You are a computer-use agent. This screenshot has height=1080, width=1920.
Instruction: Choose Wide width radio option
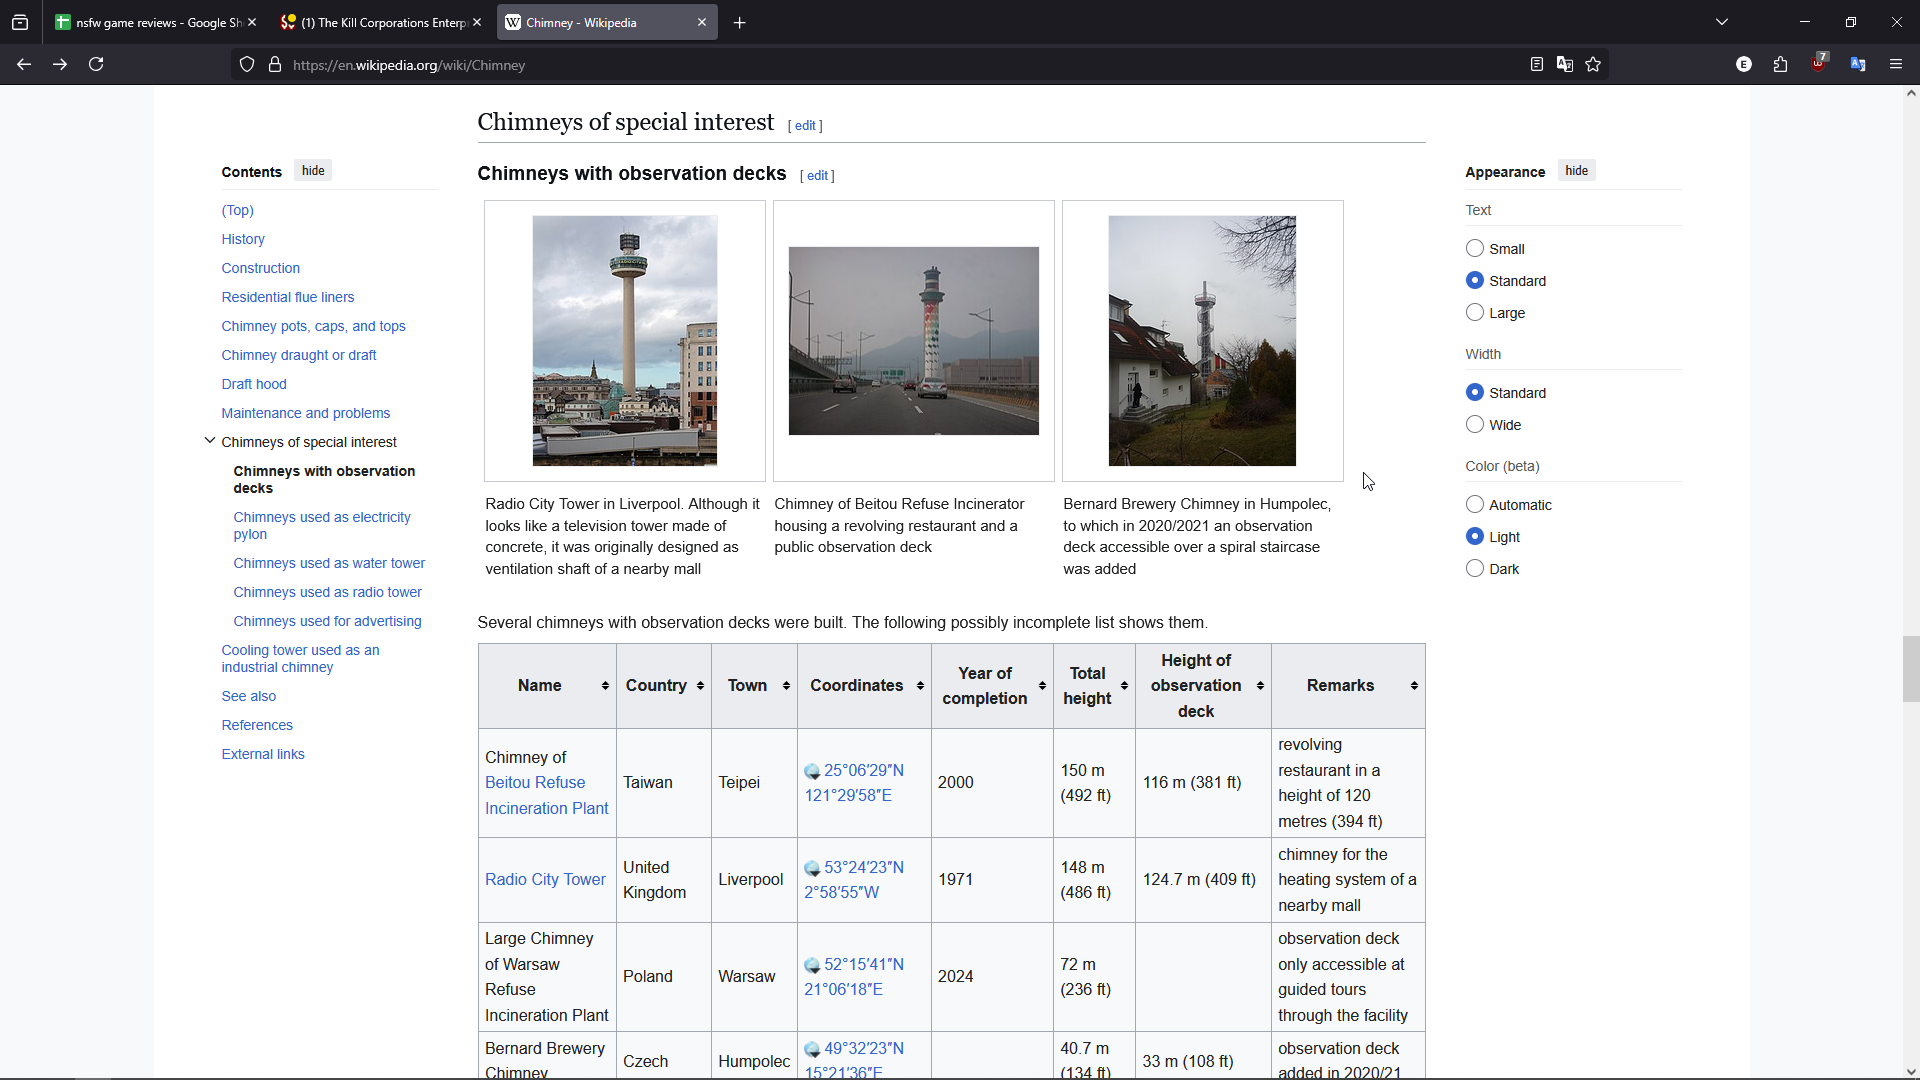tap(1475, 425)
